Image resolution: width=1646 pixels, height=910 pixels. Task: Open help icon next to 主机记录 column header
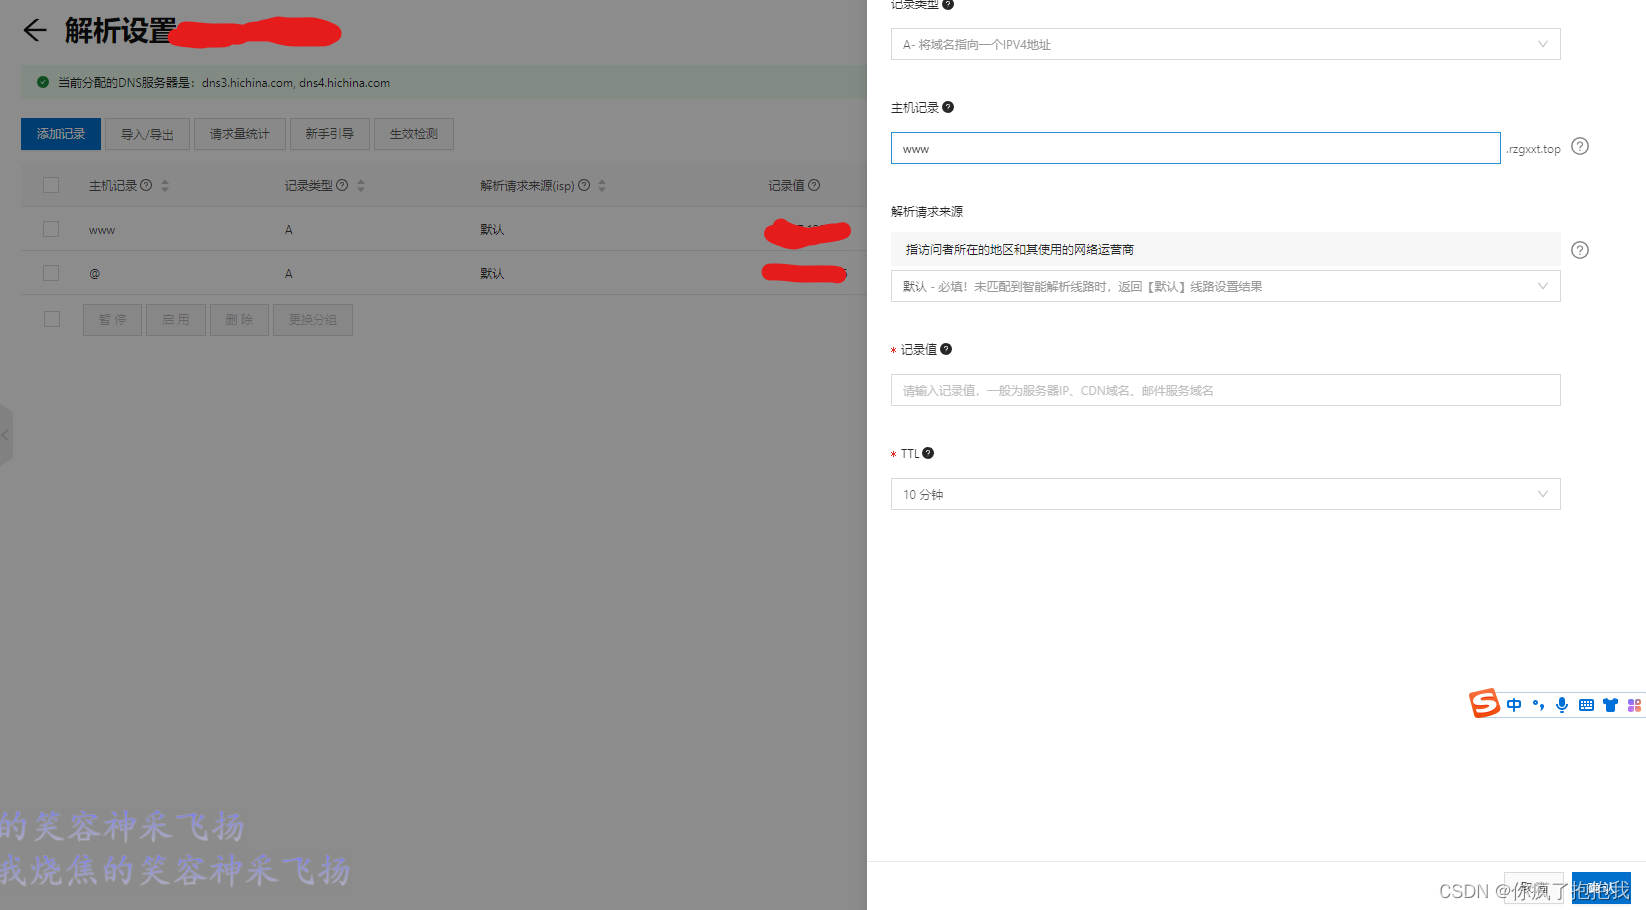click(146, 185)
